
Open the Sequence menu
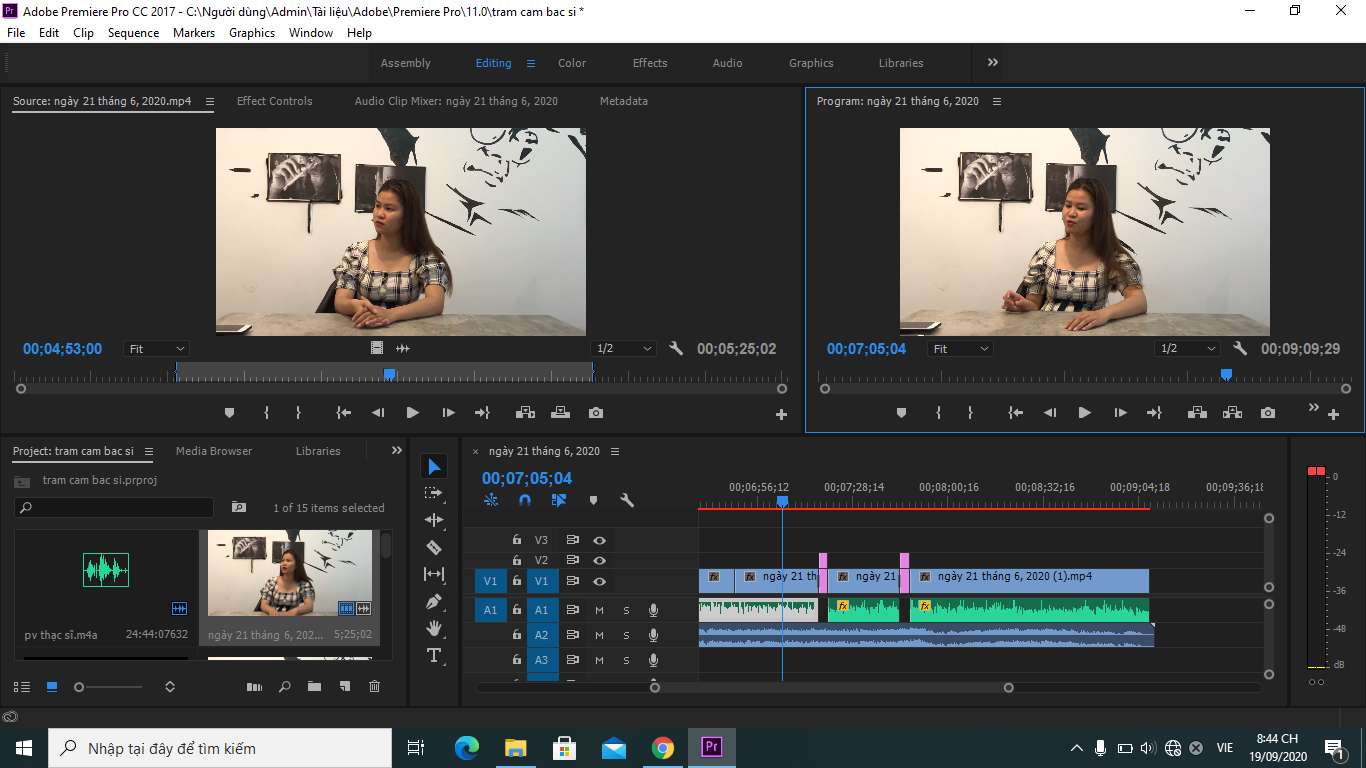click(x=133, y=33)
